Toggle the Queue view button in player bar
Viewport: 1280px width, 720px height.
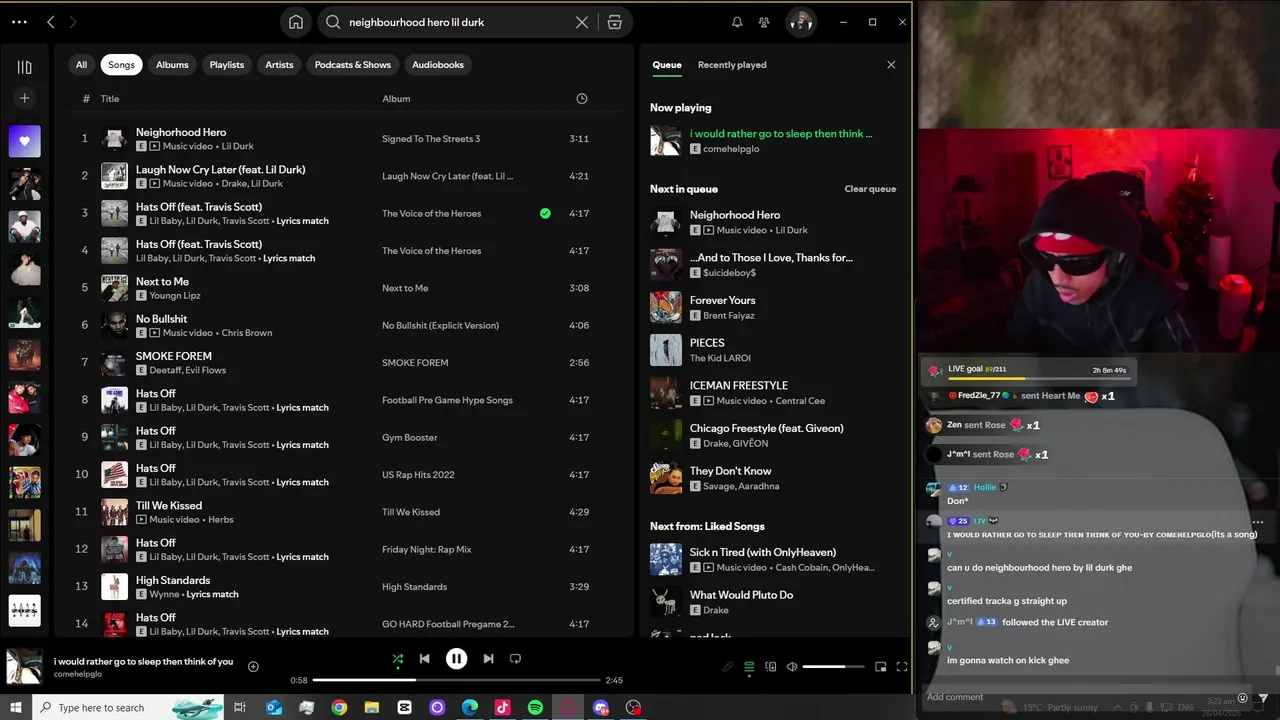coord(749,667)
